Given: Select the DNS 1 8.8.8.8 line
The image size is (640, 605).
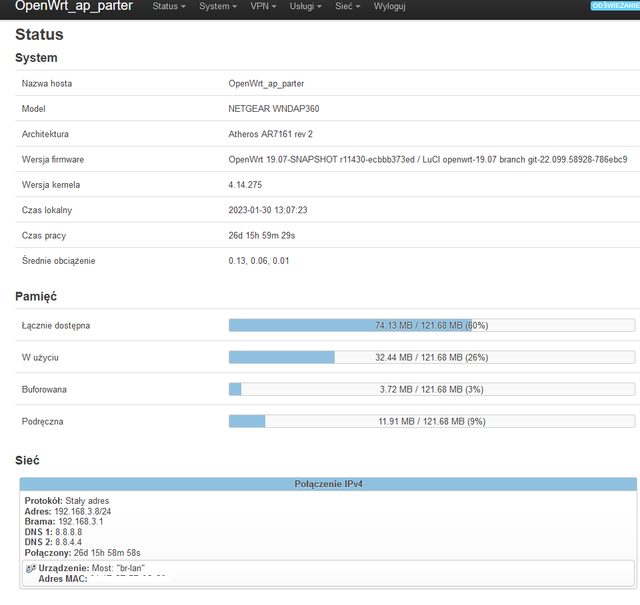Looking at the screenshot, I should (x=53, y=532).
